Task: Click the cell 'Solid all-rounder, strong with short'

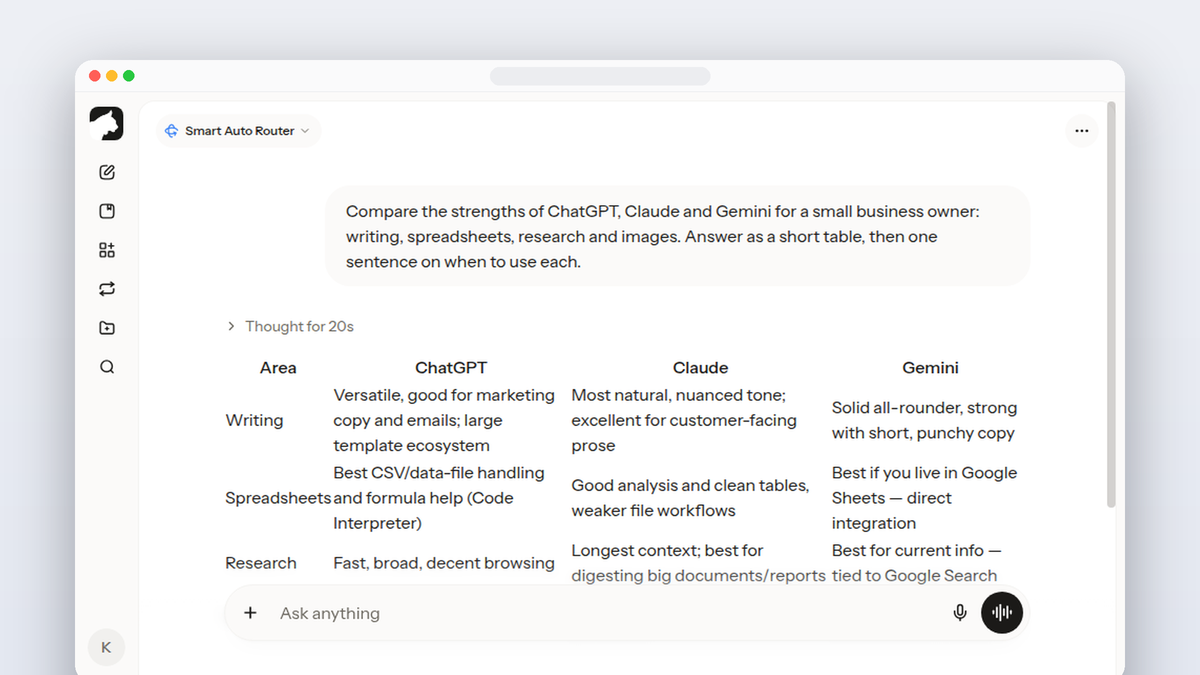Action: coord(924,421)
